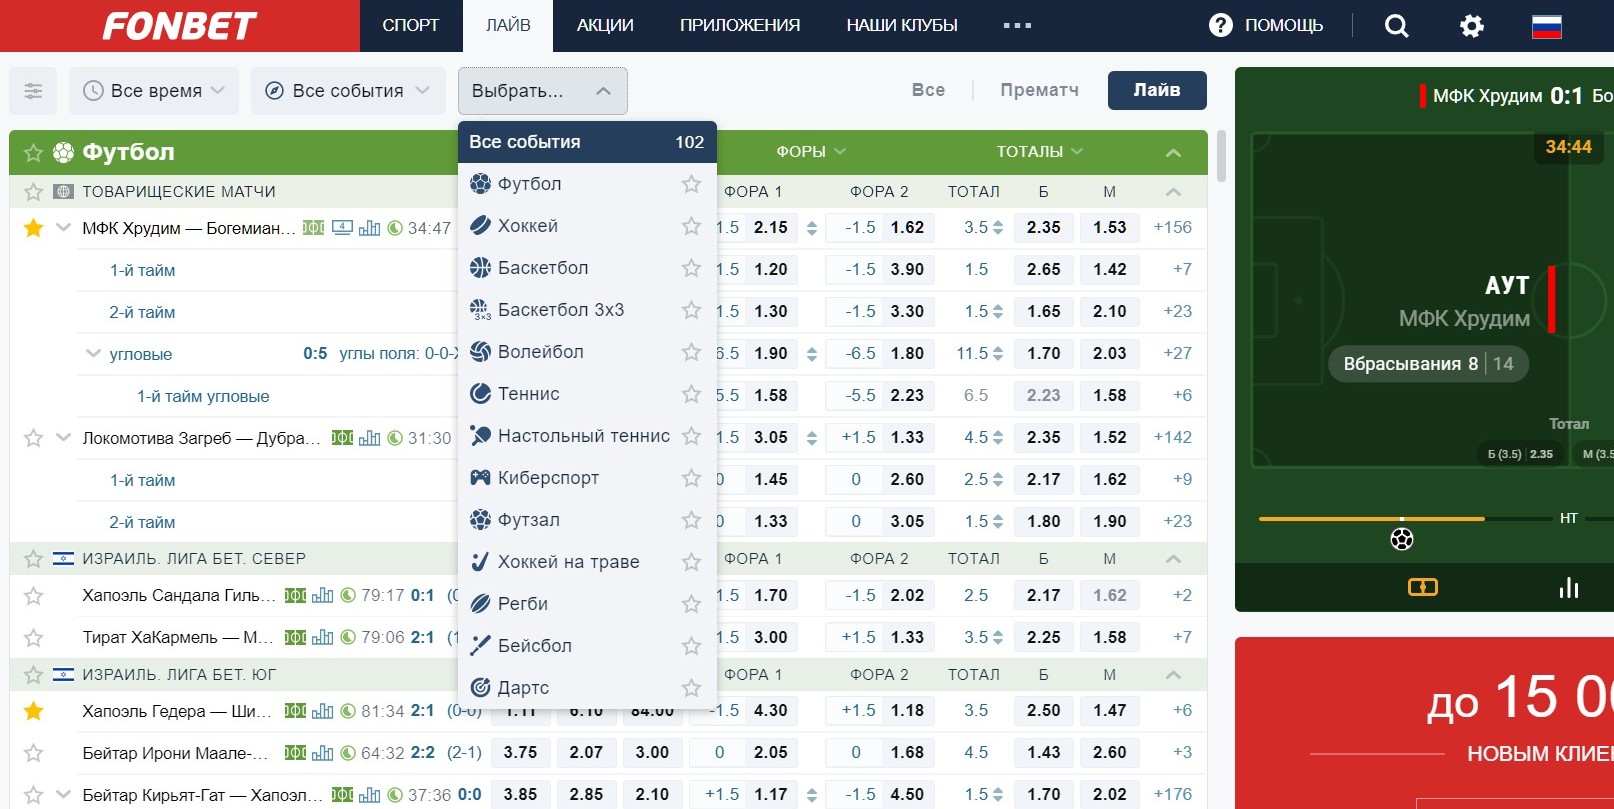Click the help question mark icon

point(1221,25)
